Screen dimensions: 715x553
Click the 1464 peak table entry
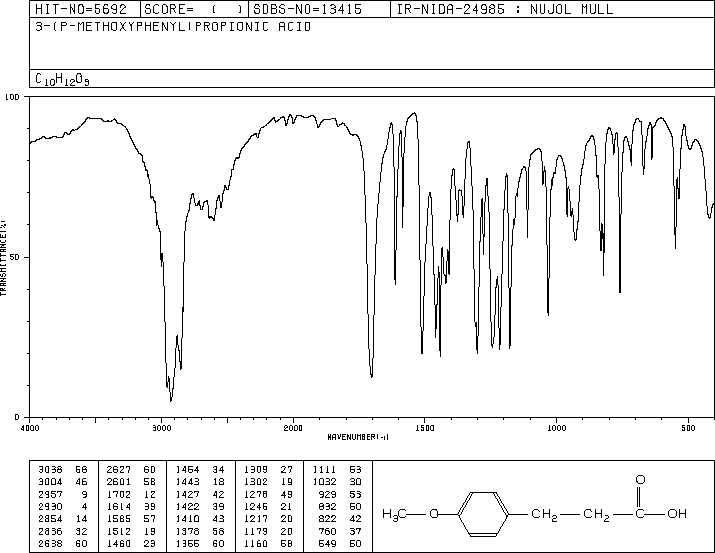[x=200, y=470]
